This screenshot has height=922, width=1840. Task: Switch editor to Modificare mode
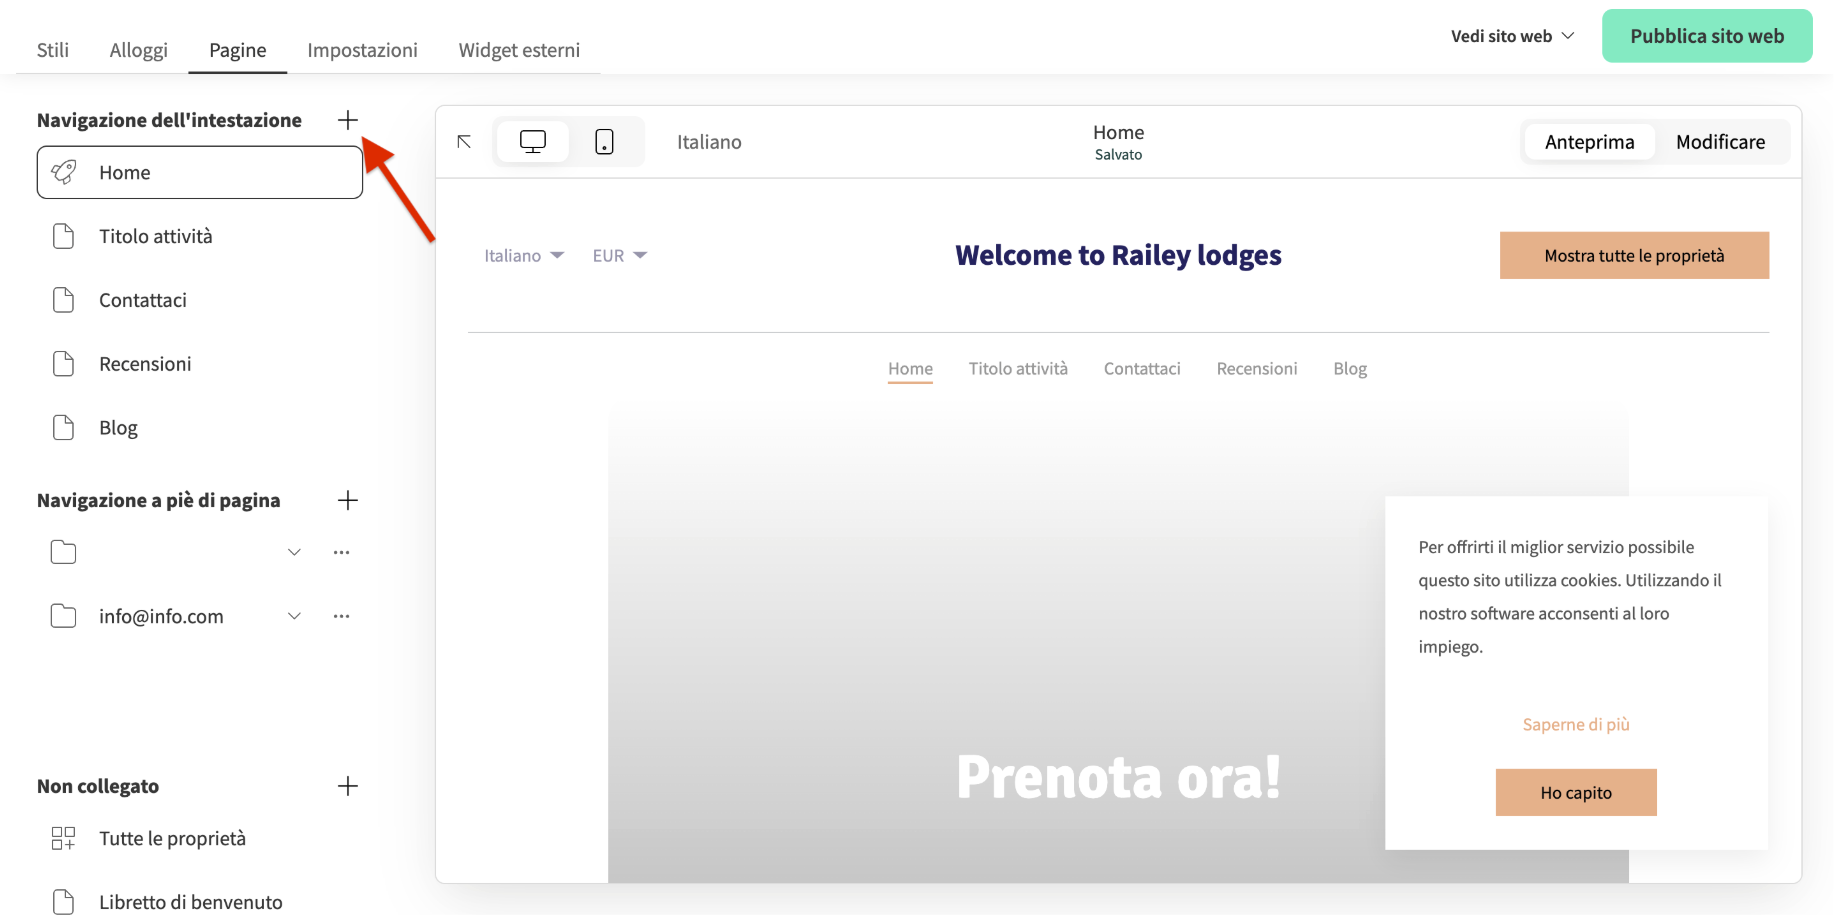click(1720, 141)
